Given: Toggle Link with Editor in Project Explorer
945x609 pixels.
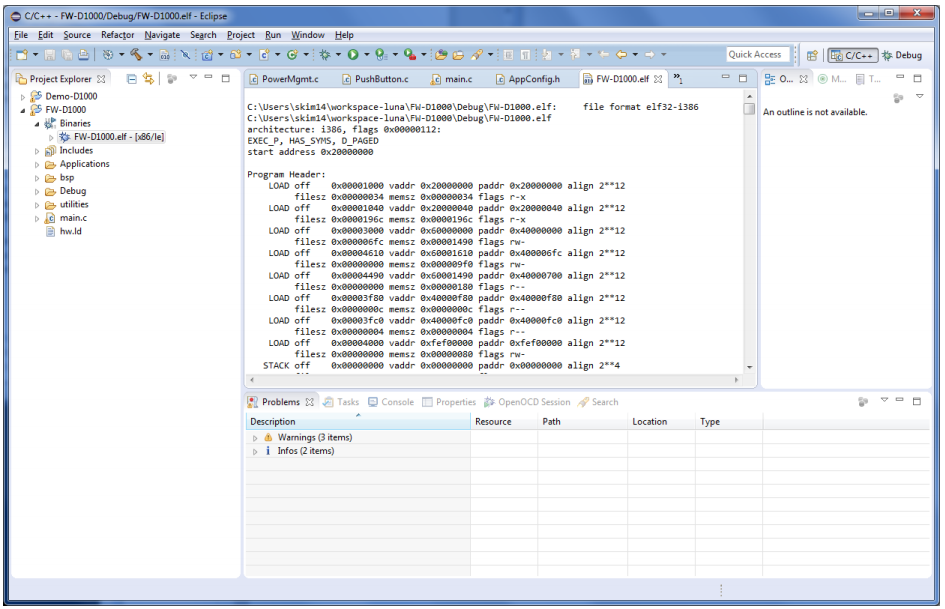Looking at the screenshot, I should click(x=148, y=79).
